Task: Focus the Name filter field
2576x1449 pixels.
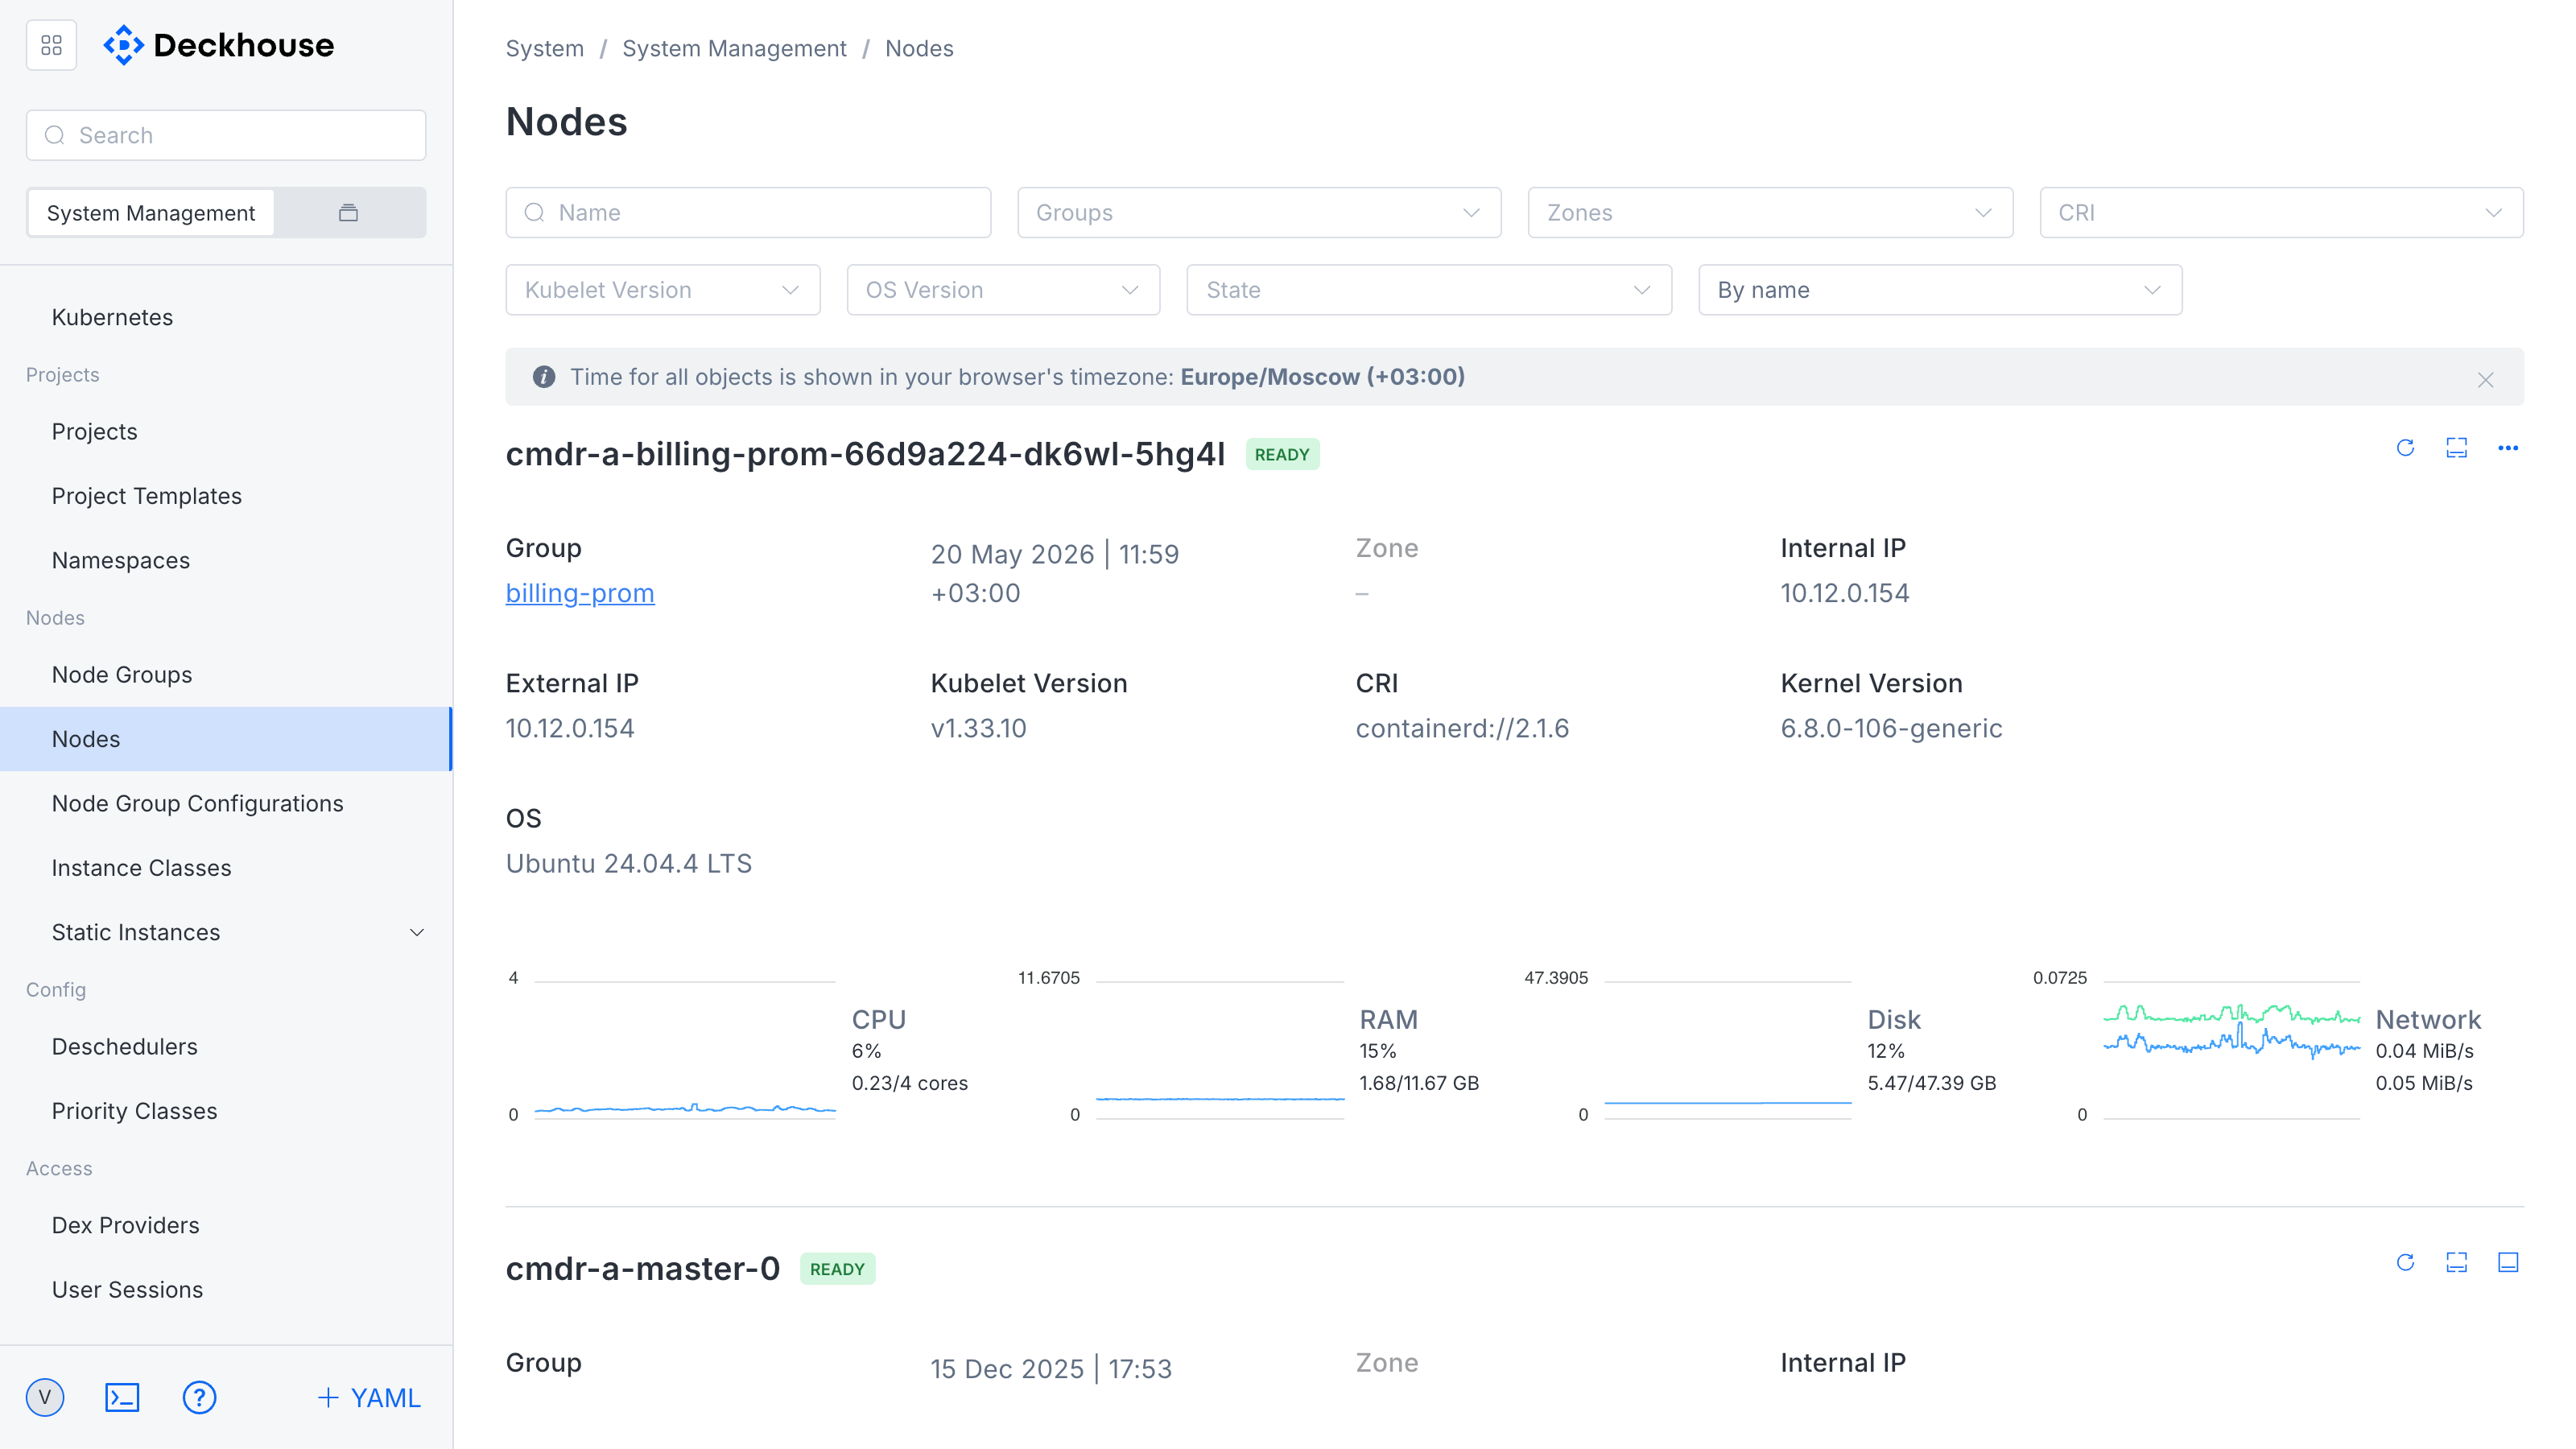Action: tap(748, 212)
